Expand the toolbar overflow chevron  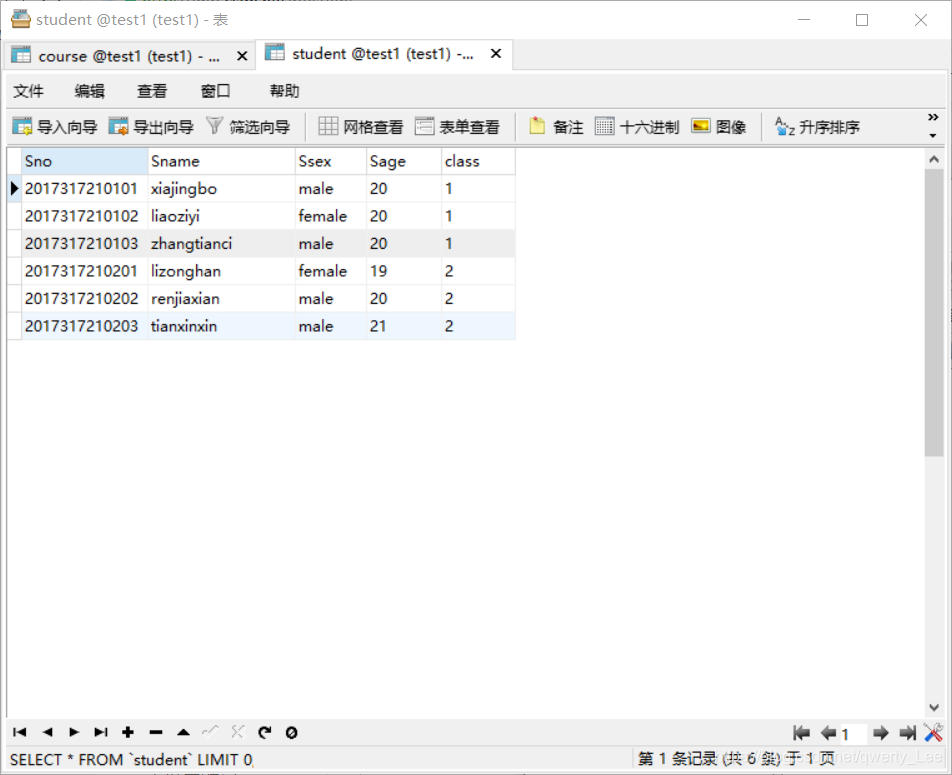click(934, 117)
